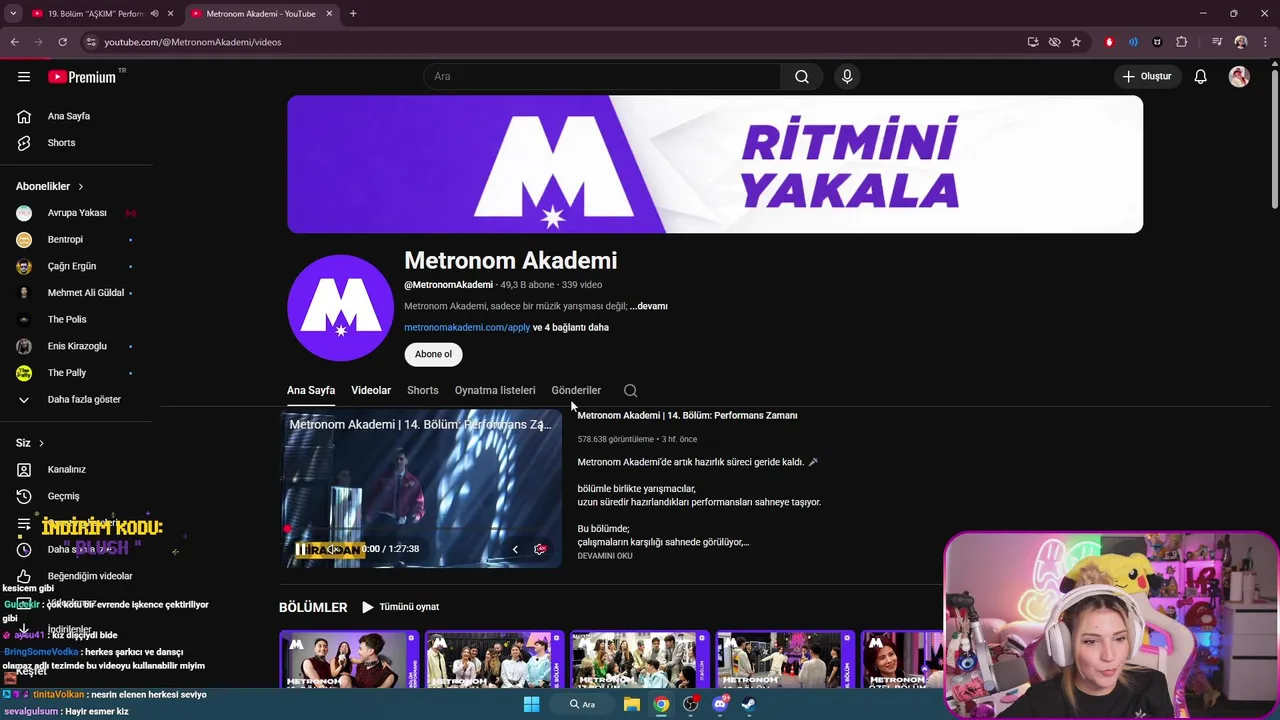Click the page vertical scrollbar thumb
Screen dimensions: 1280x720
1274,140
